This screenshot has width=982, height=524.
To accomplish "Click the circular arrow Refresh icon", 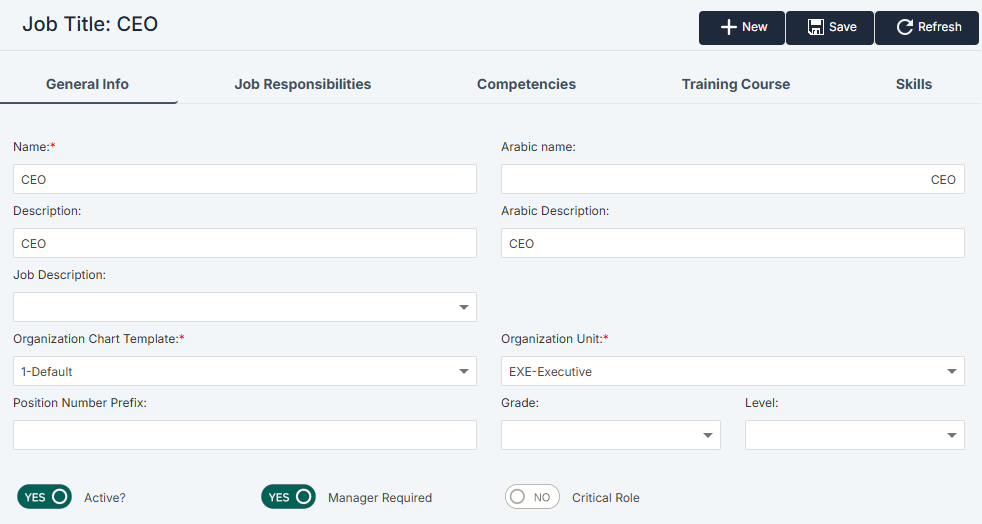I will click(904, 28).
